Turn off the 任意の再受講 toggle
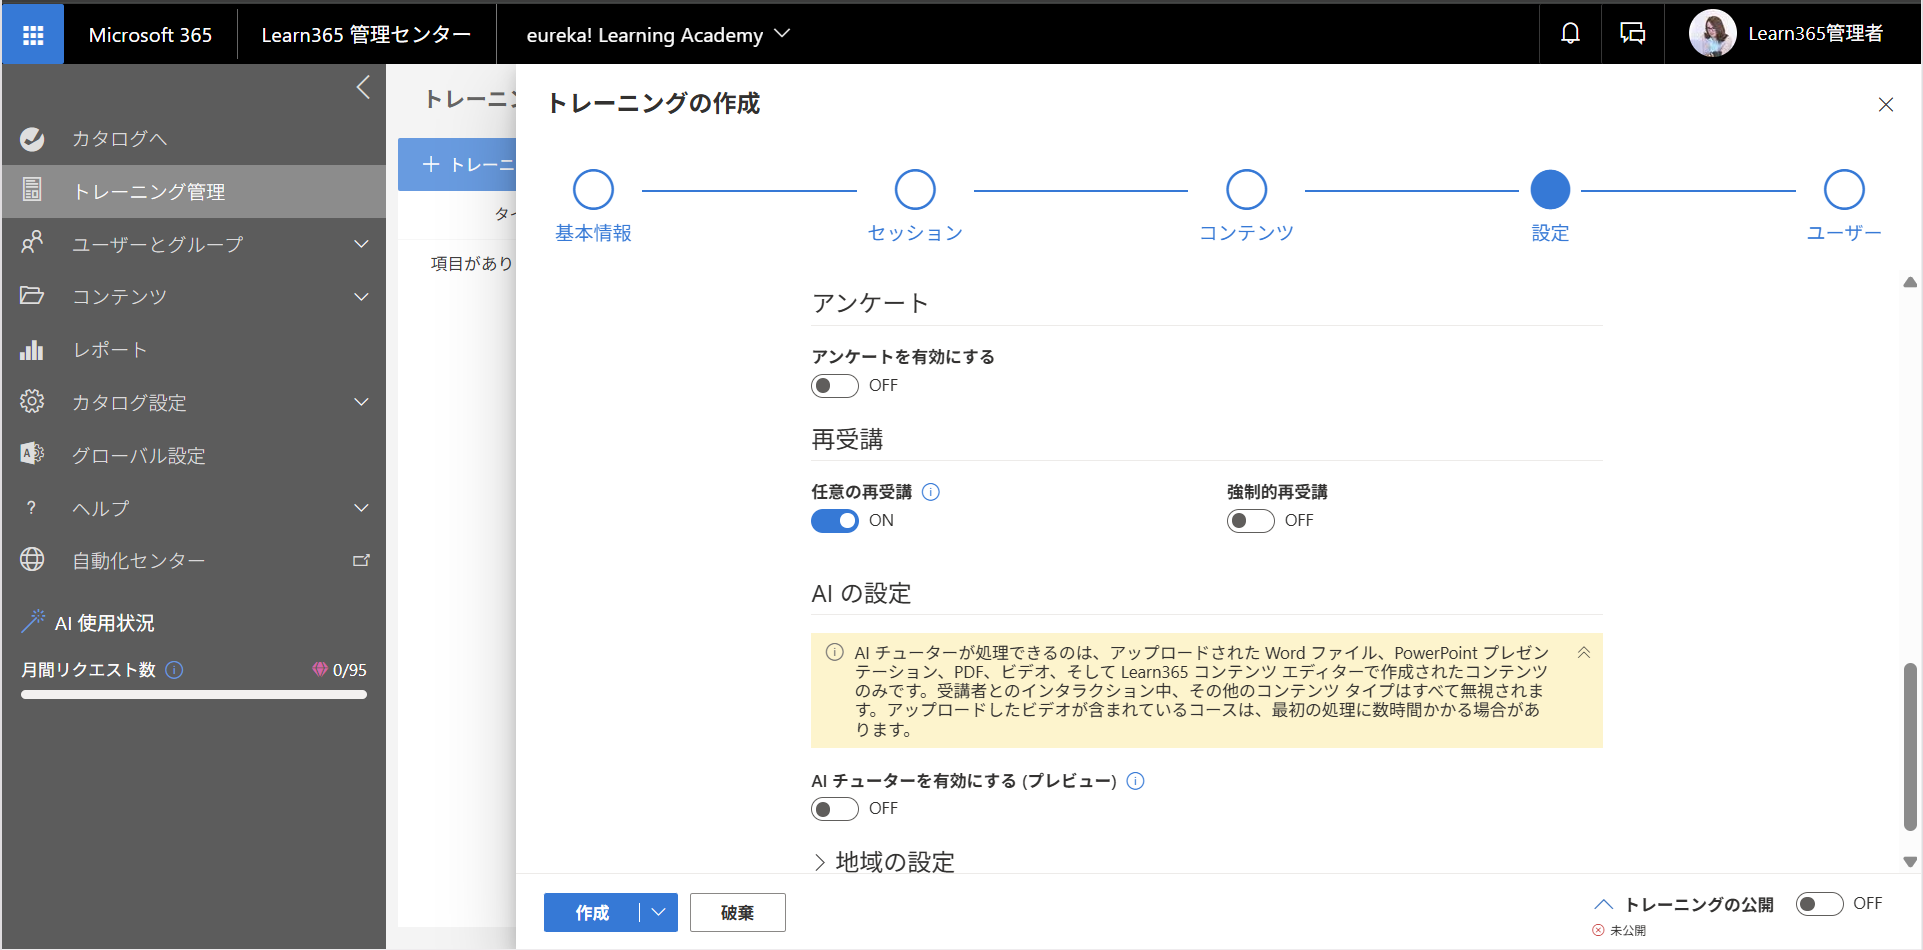This screenshot has width=1923, height=950. (834, 521)
